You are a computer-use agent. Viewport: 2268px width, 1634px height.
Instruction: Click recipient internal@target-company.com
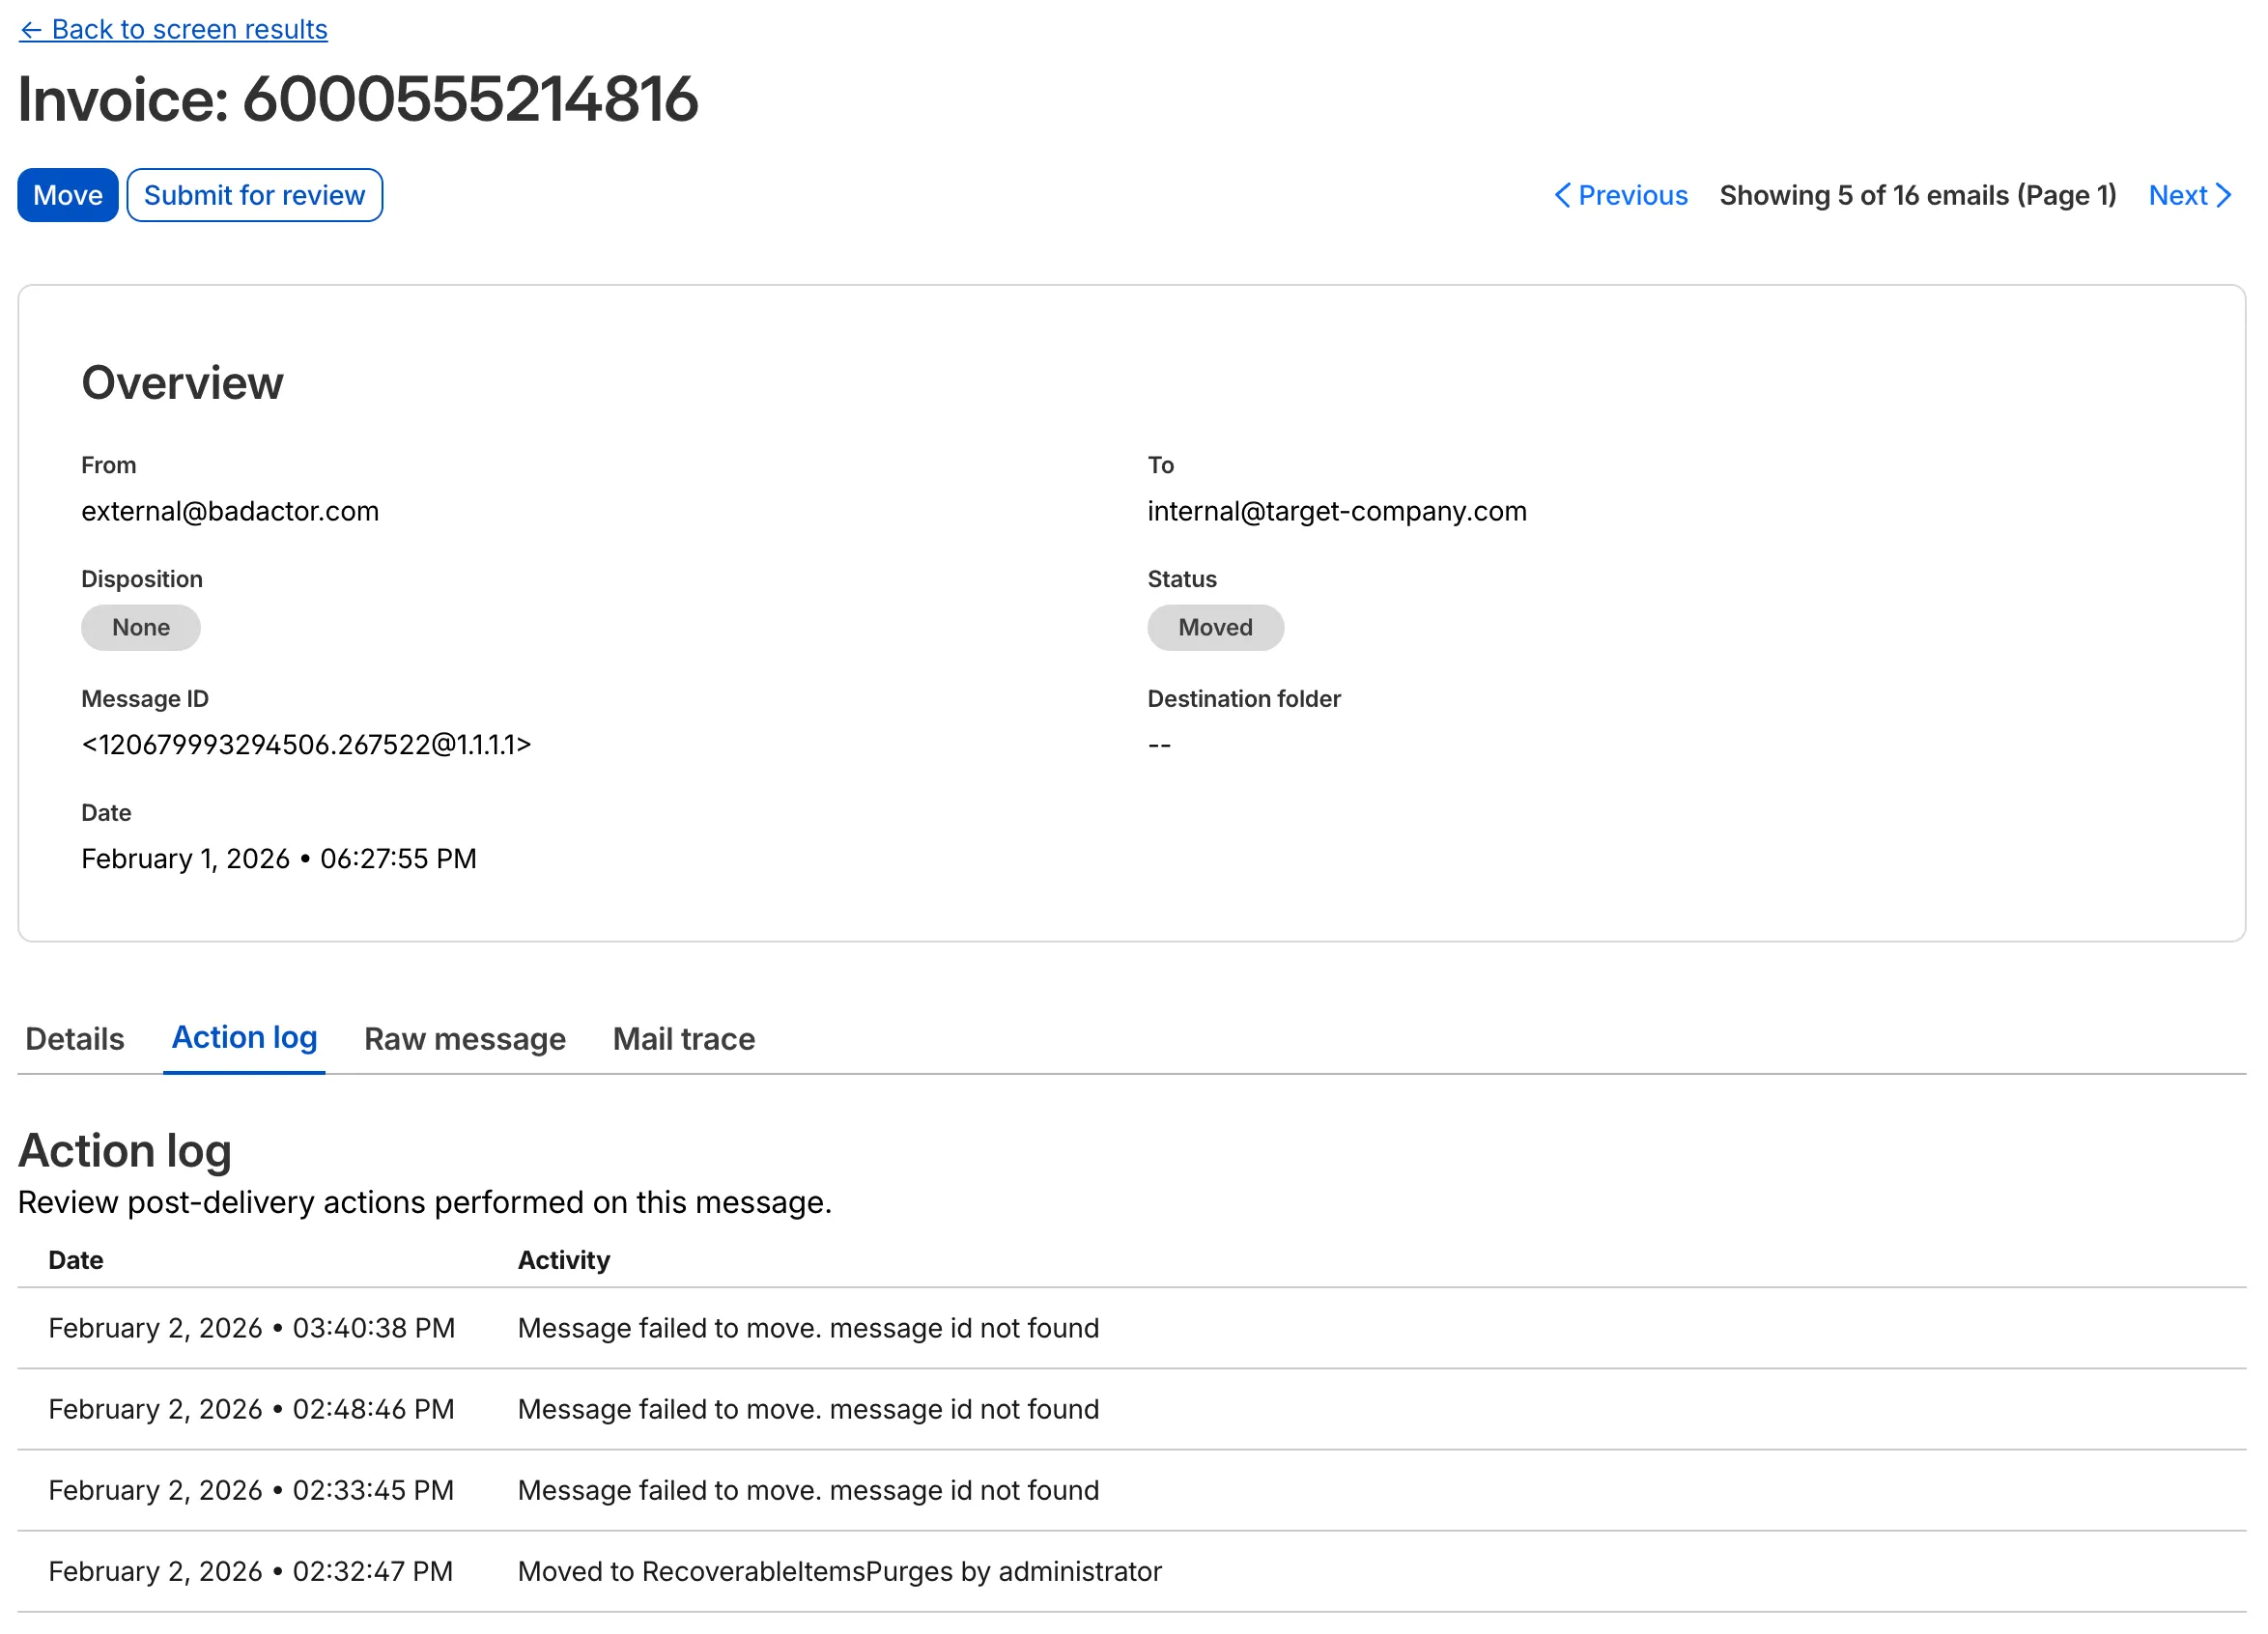pos(1336,511)
